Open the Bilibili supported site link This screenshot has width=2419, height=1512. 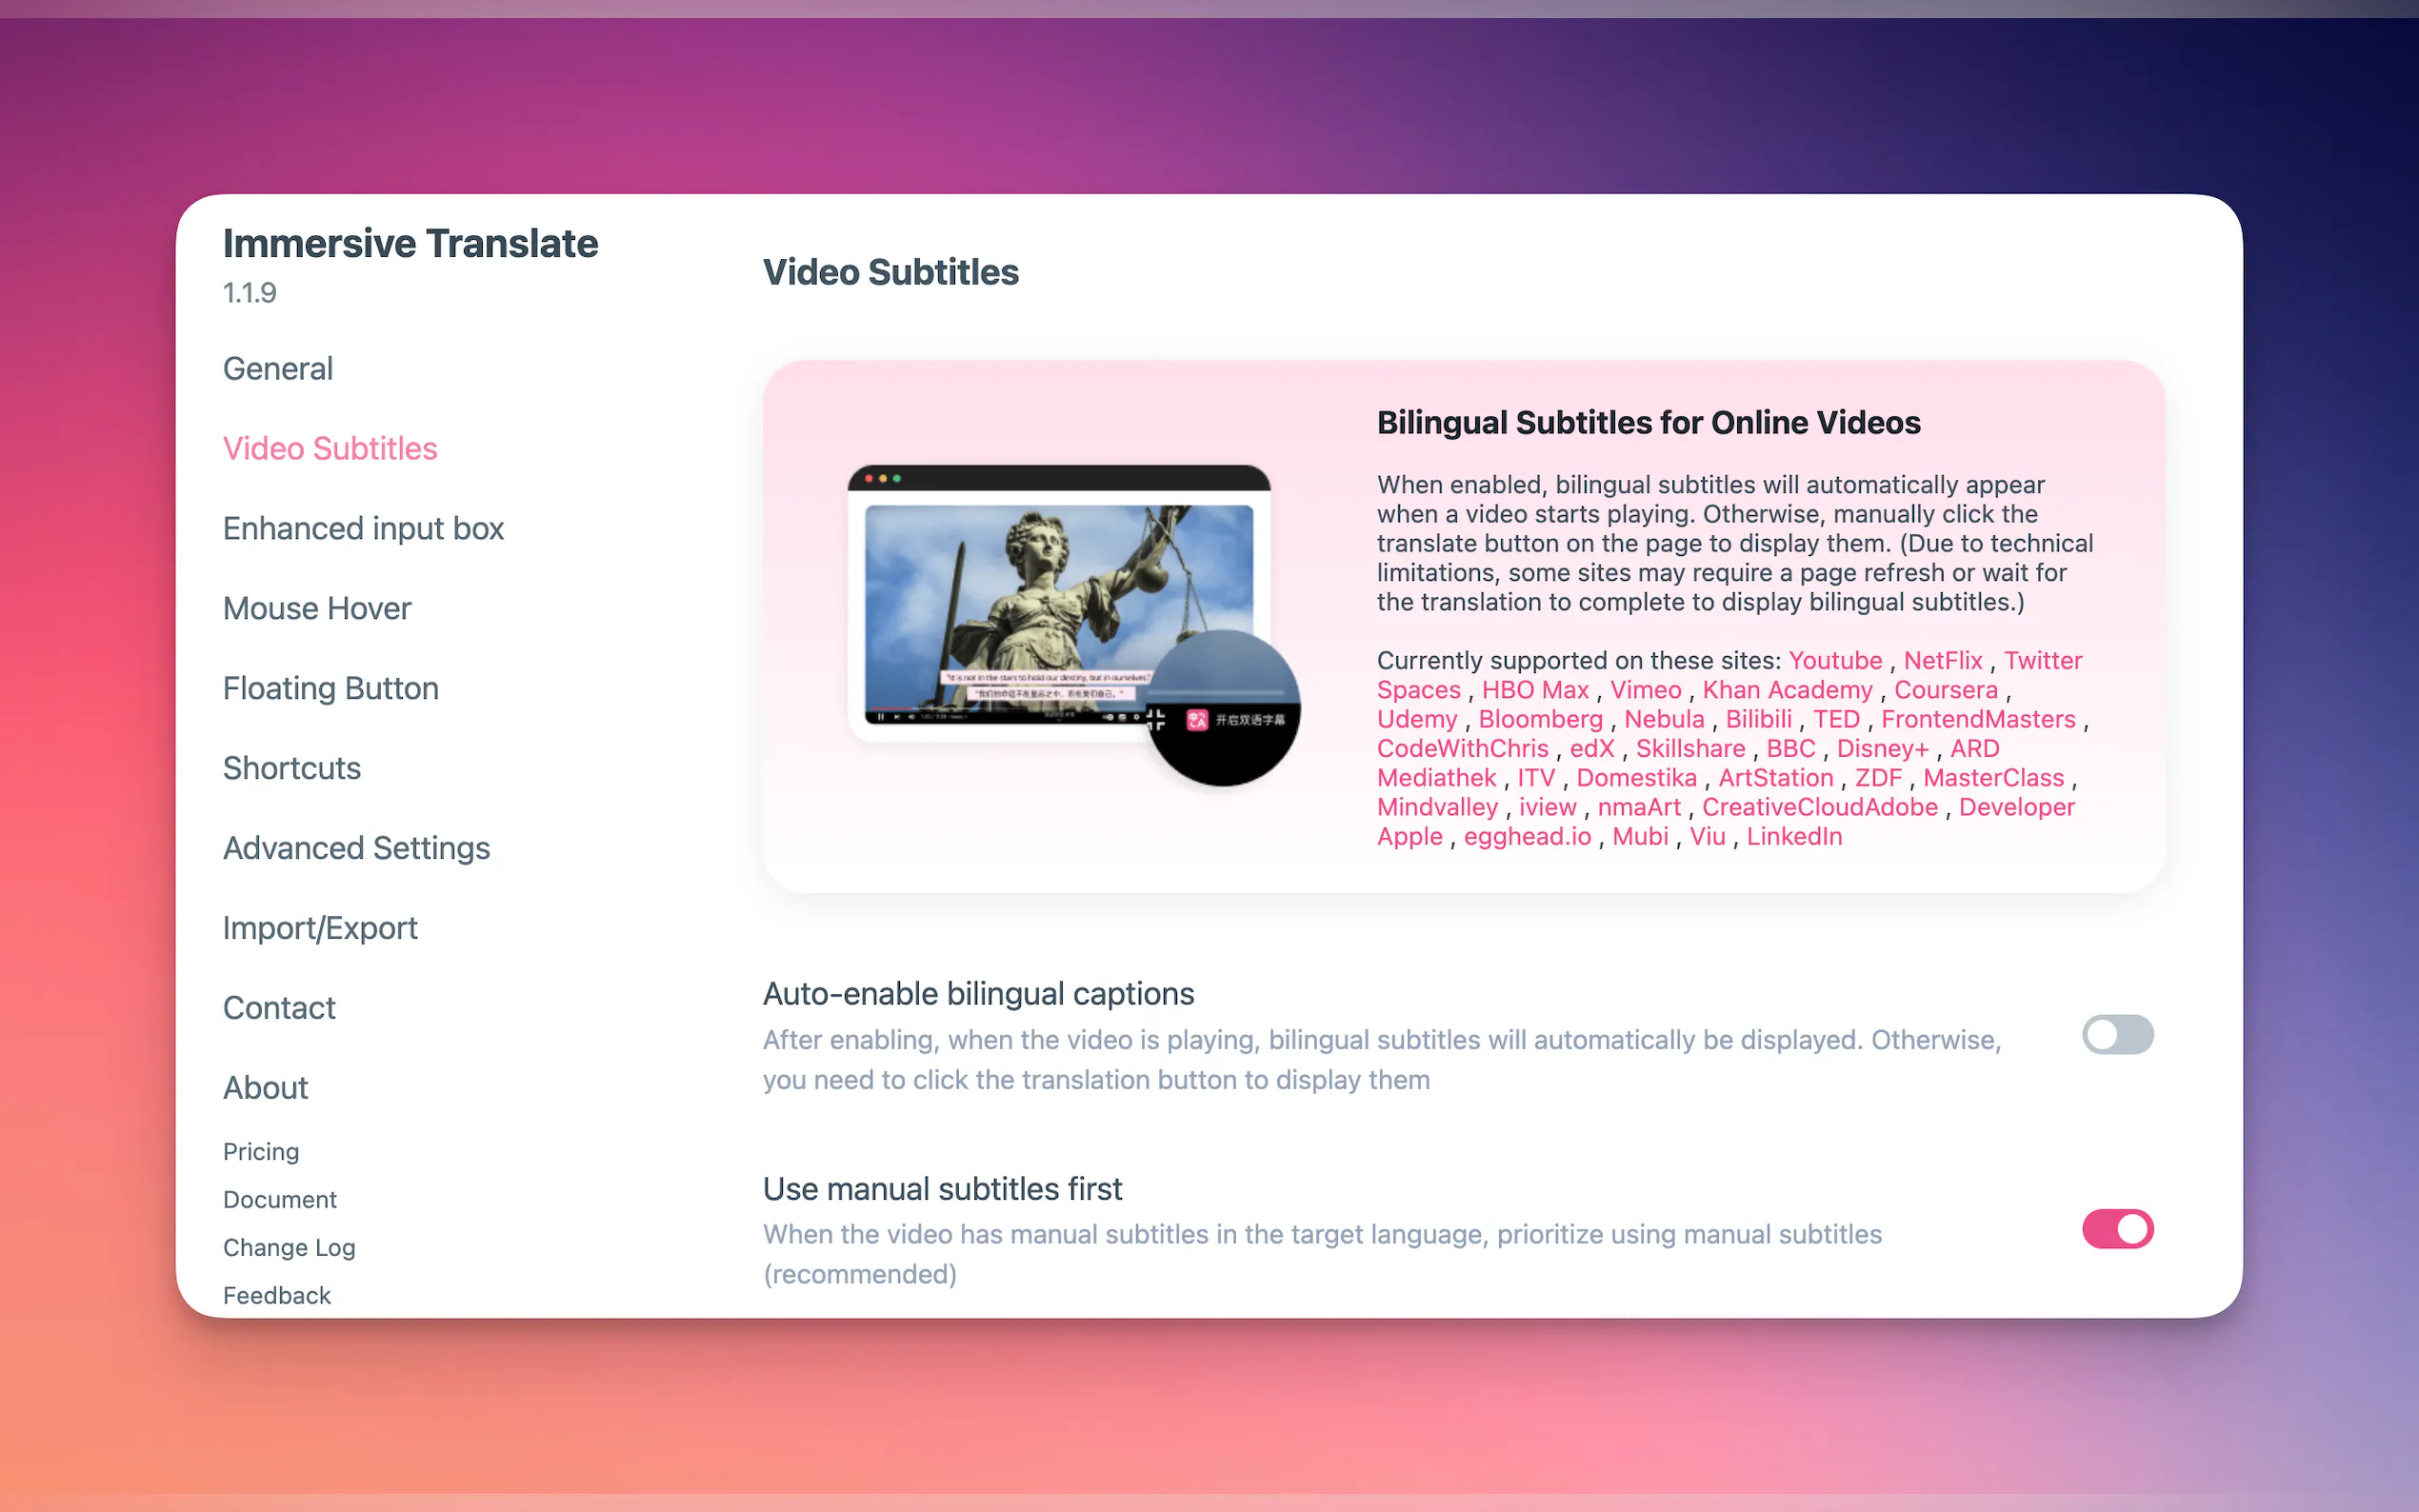click(1758, 719)
